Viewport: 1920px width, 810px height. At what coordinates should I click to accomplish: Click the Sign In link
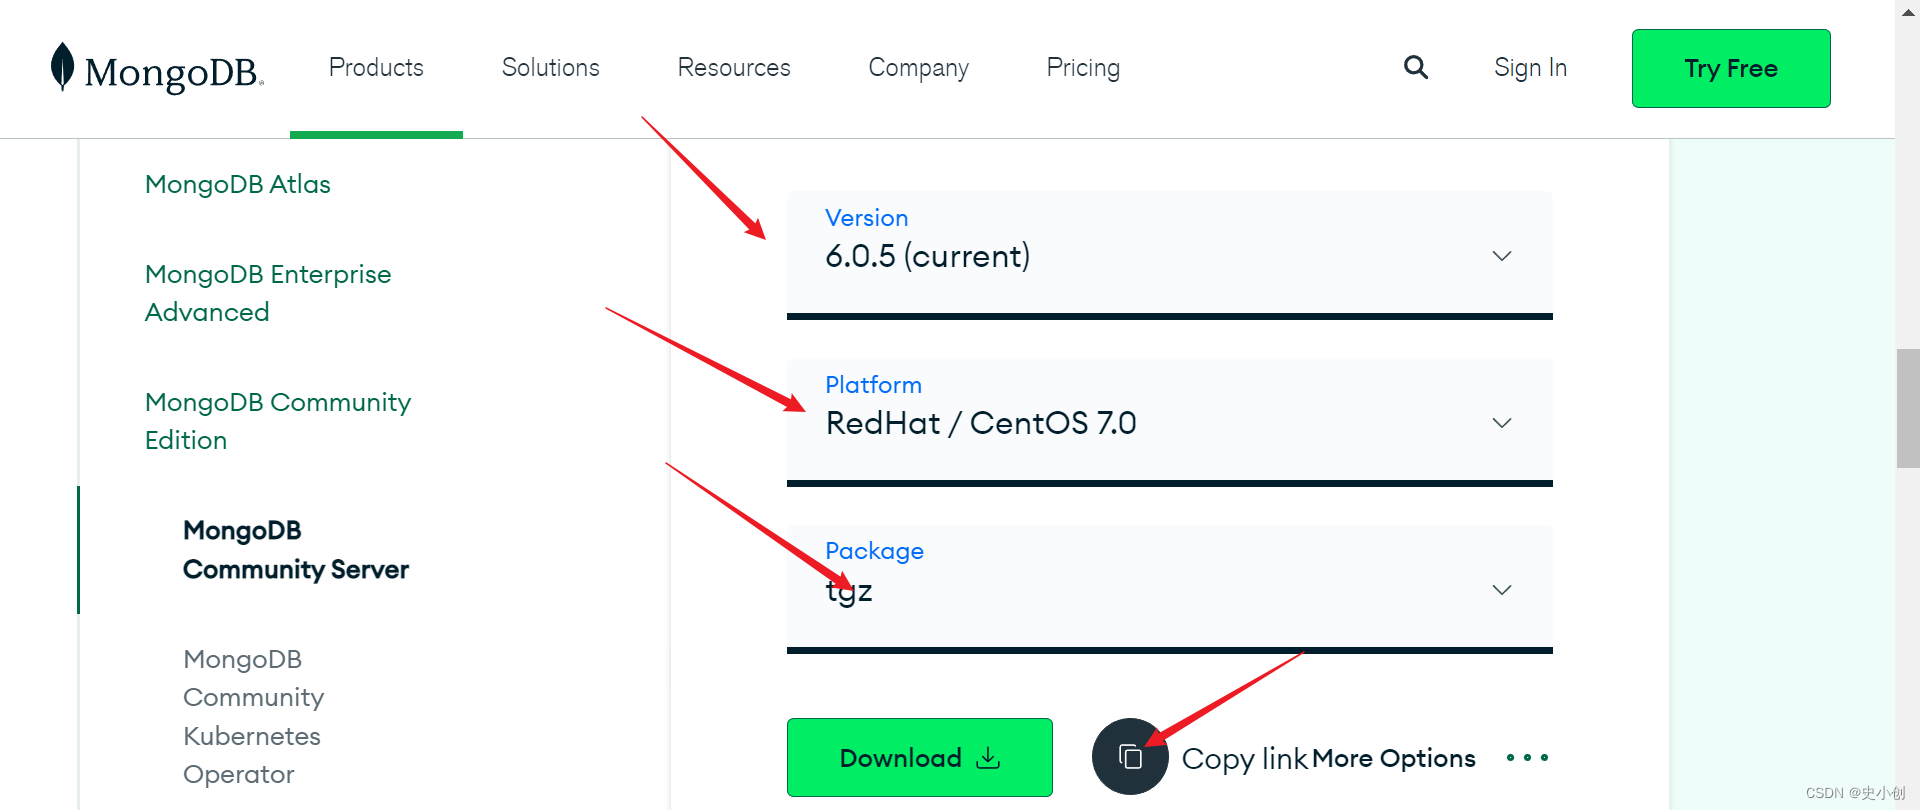coord(1530,68)
